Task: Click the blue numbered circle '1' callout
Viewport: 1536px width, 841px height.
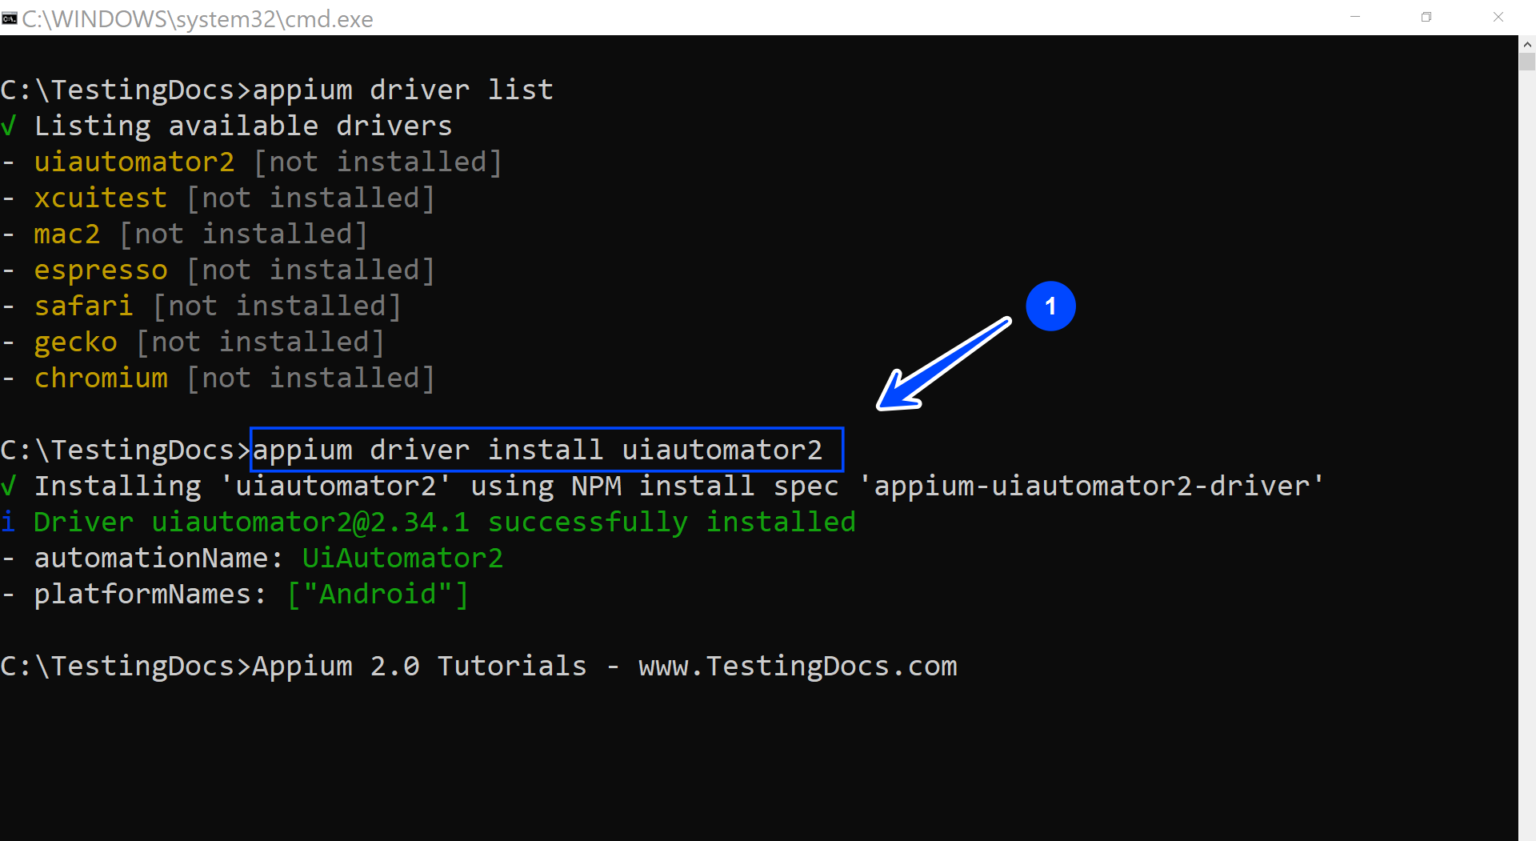Action: [x=1050, y=306]
